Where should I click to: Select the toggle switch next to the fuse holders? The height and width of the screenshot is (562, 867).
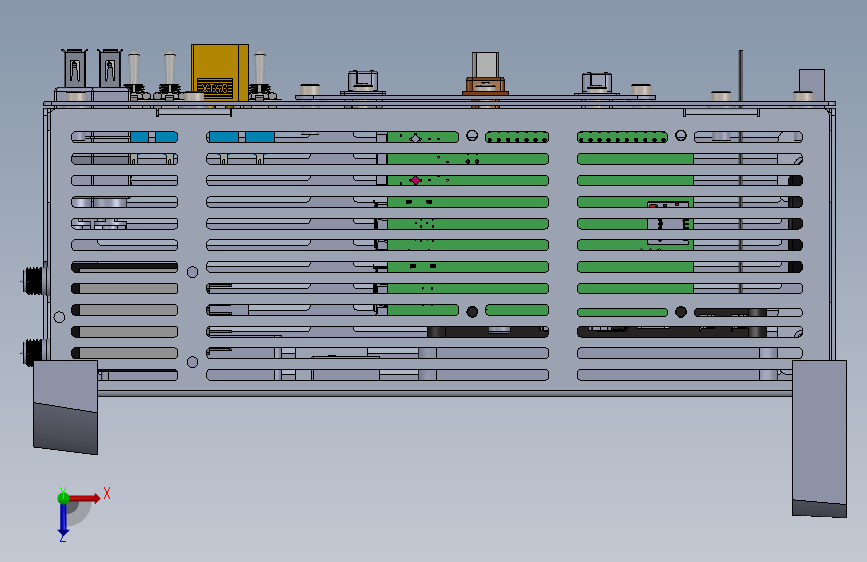tap(134, 74)
